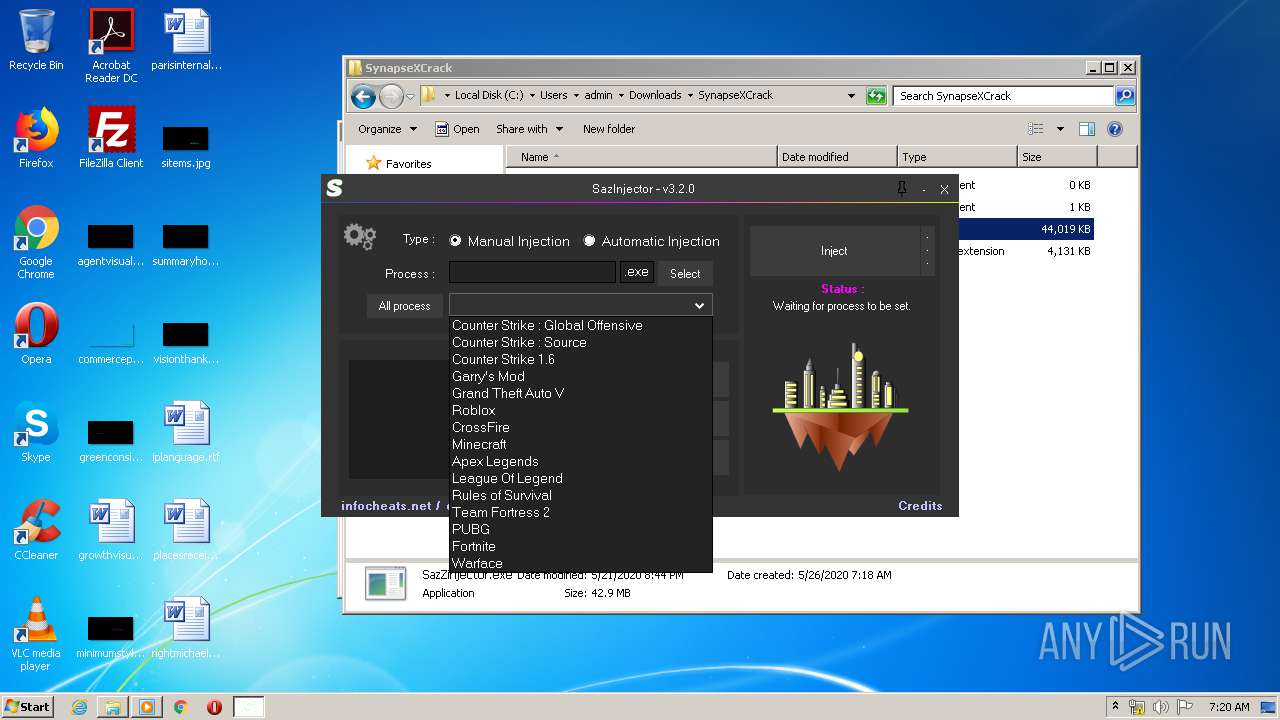Open Internet Explorer from taskbar
The height and width of the screenshot is (720, 1280).
pyautogui.click(x=79, y=707)
